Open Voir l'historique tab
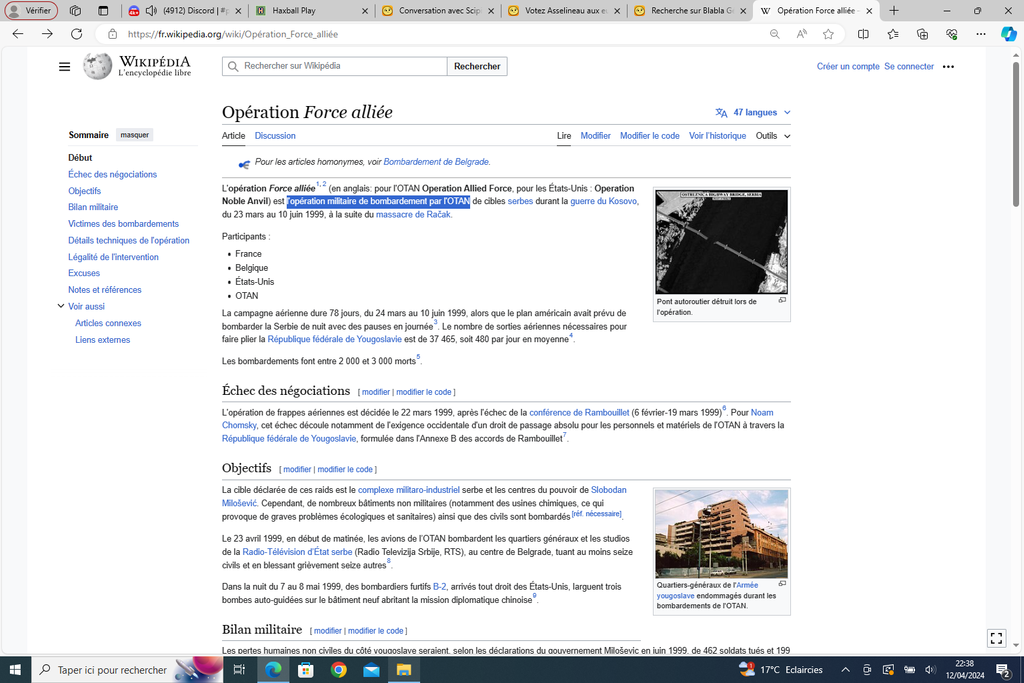Image resolution: width=1024 pixels, height=683 pixels. [717, 136]
